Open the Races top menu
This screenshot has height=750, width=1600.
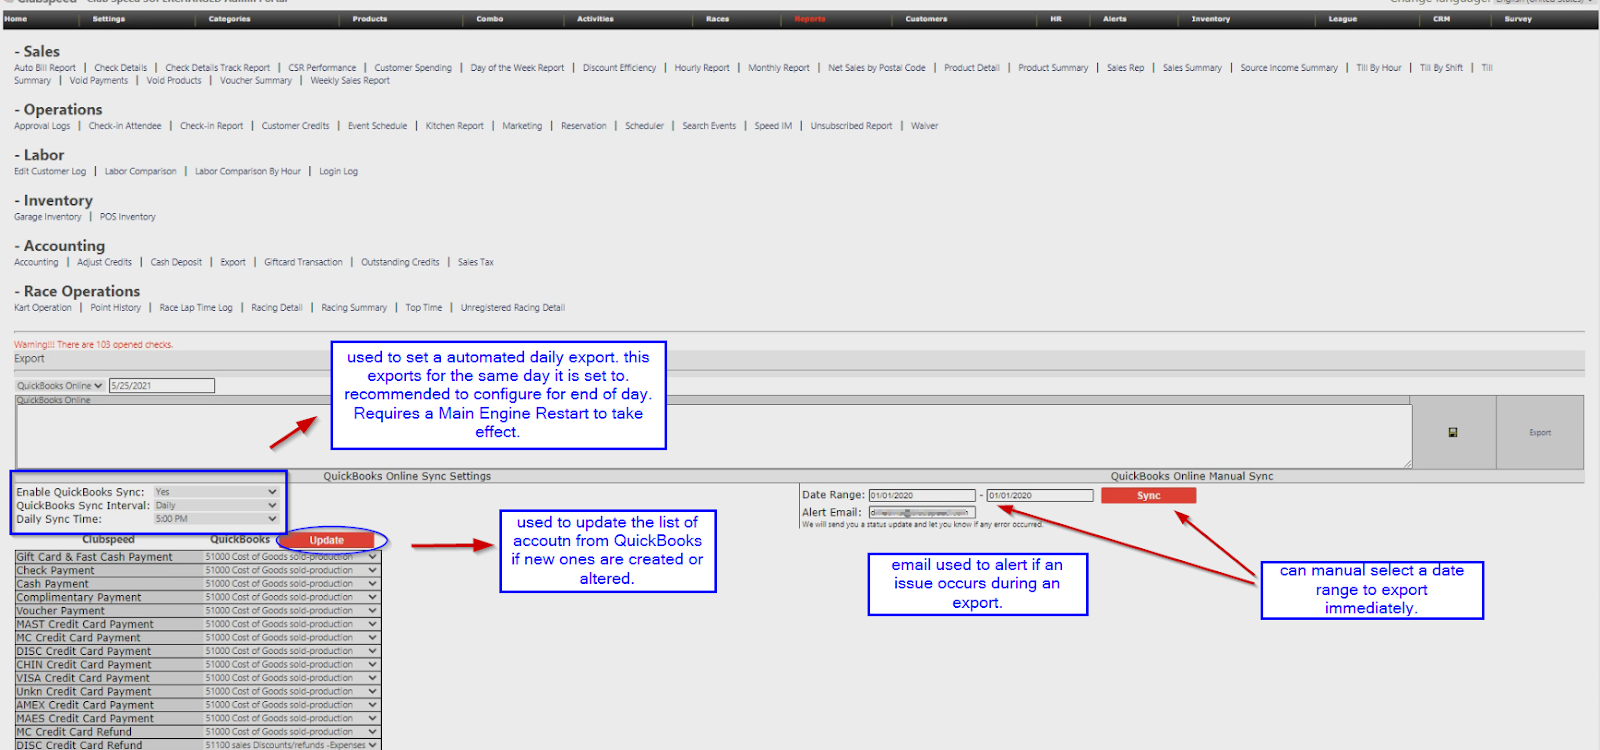pos(717,19)
